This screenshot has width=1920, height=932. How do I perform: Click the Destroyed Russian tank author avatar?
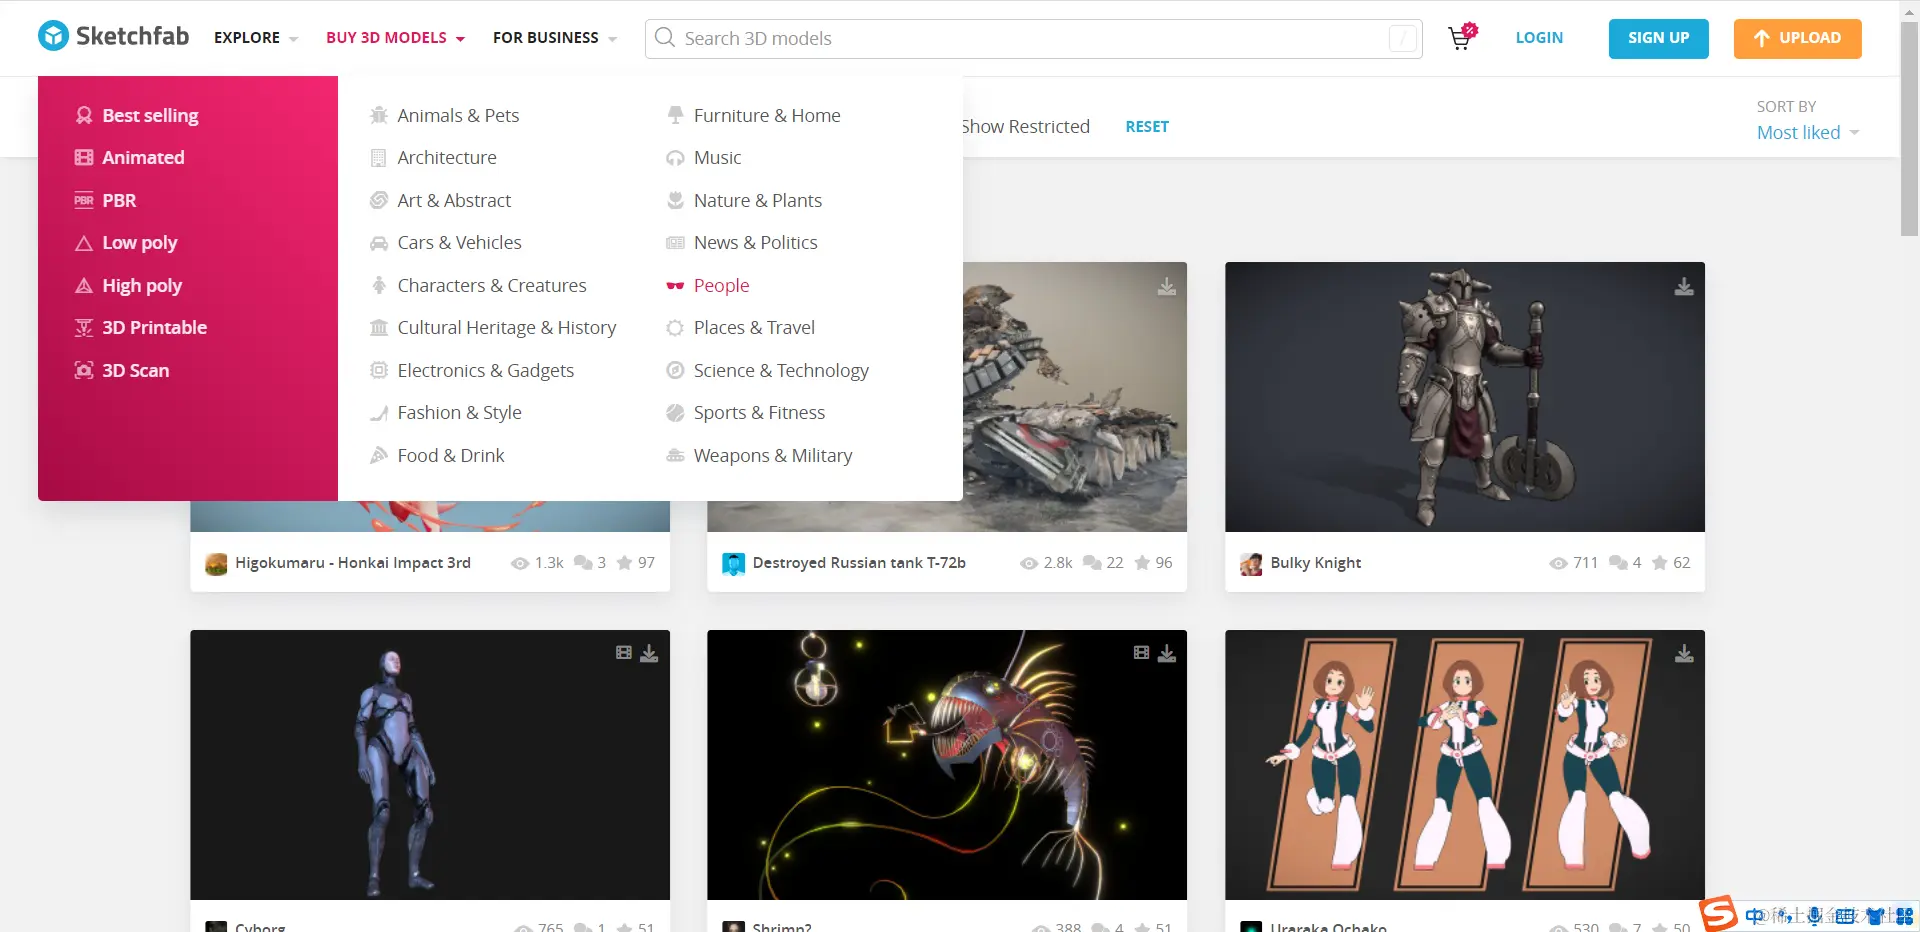click(x=734, y=564)
